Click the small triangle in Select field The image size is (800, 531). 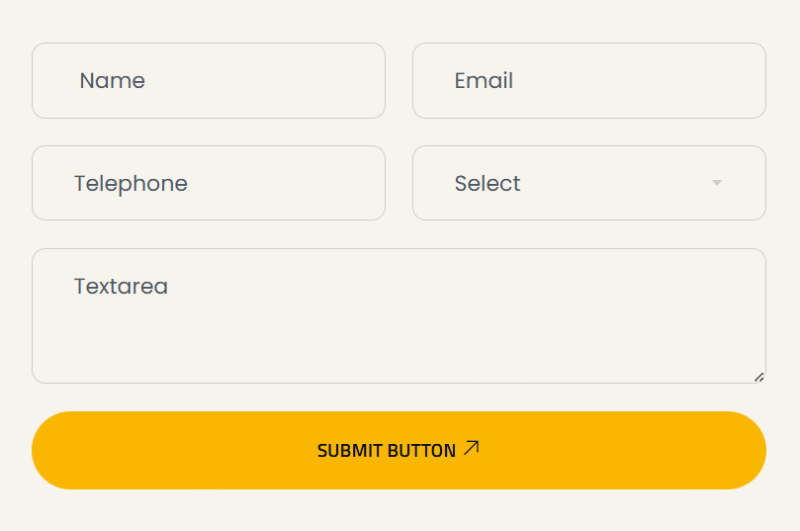[x=716, y=183]
